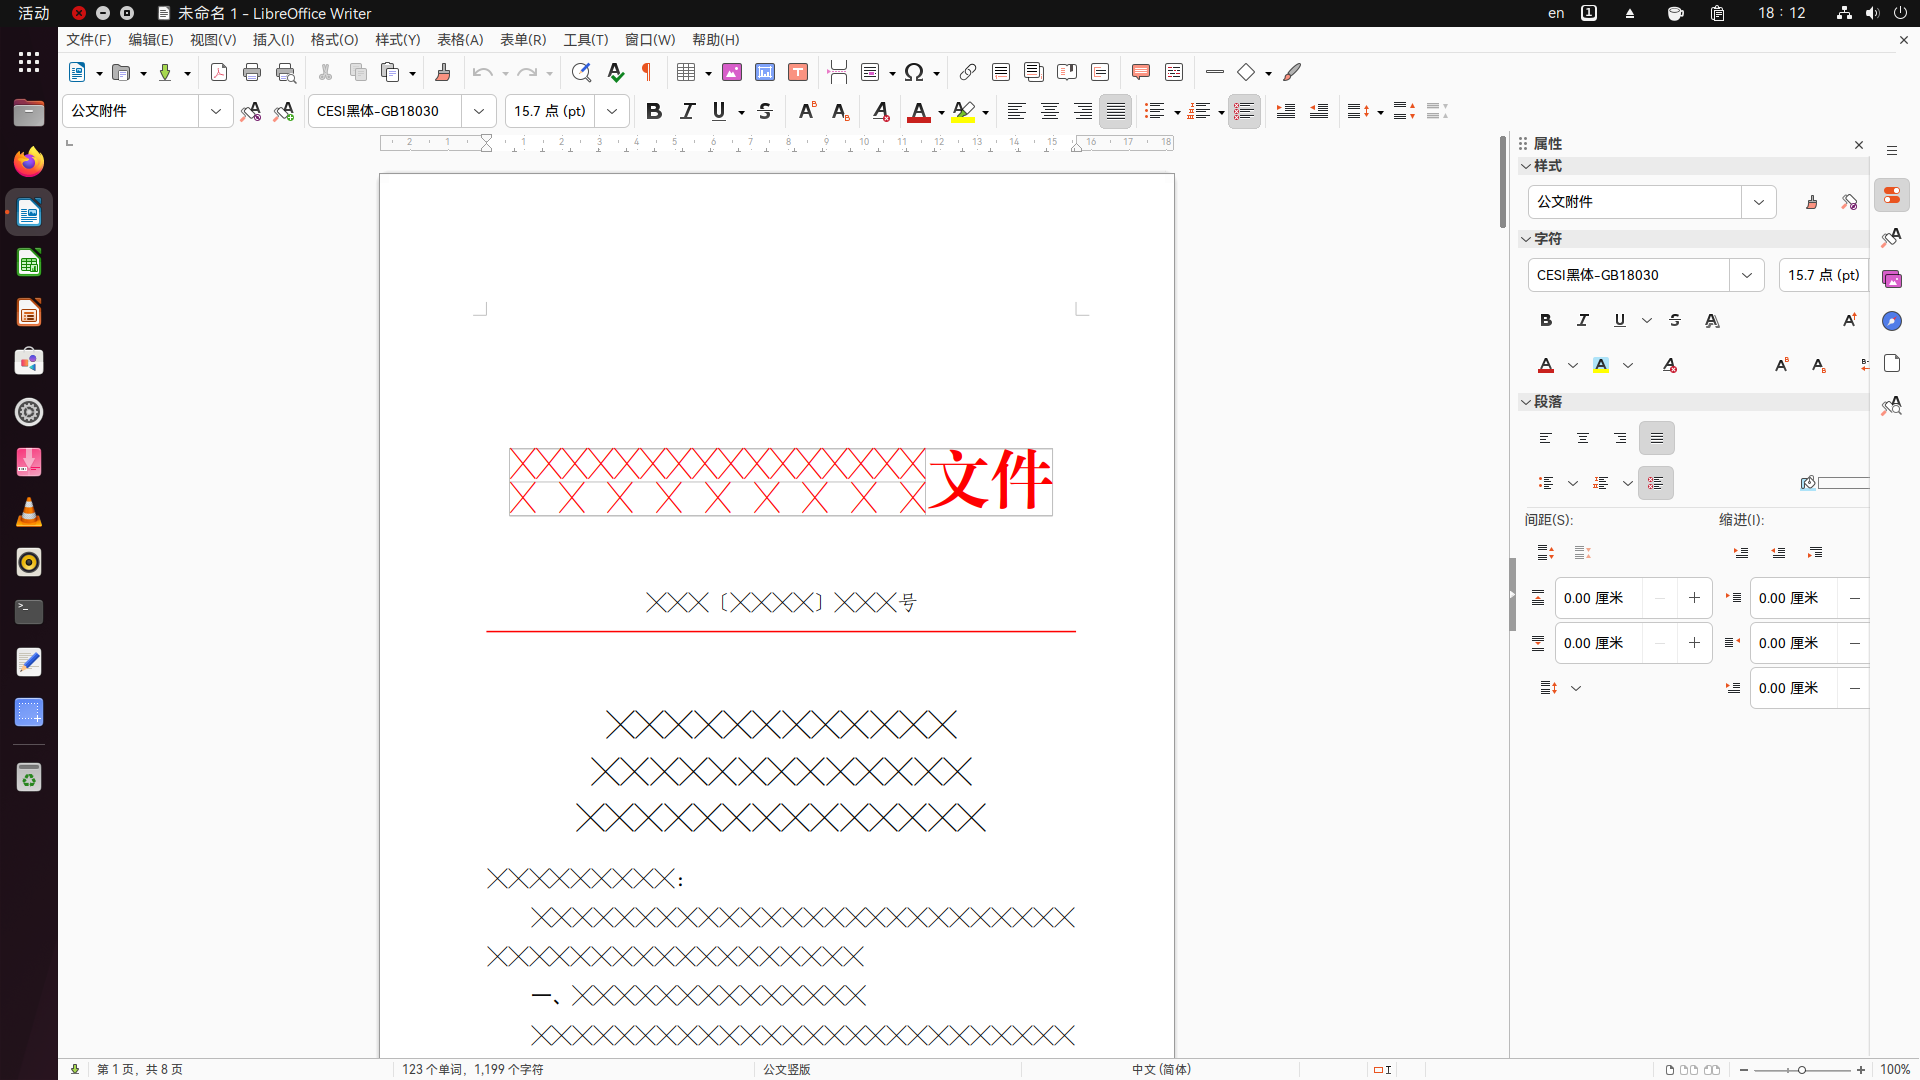Insert a hyperlink
Viewport: 1920px width, 1080px height.
pos(968,72)
